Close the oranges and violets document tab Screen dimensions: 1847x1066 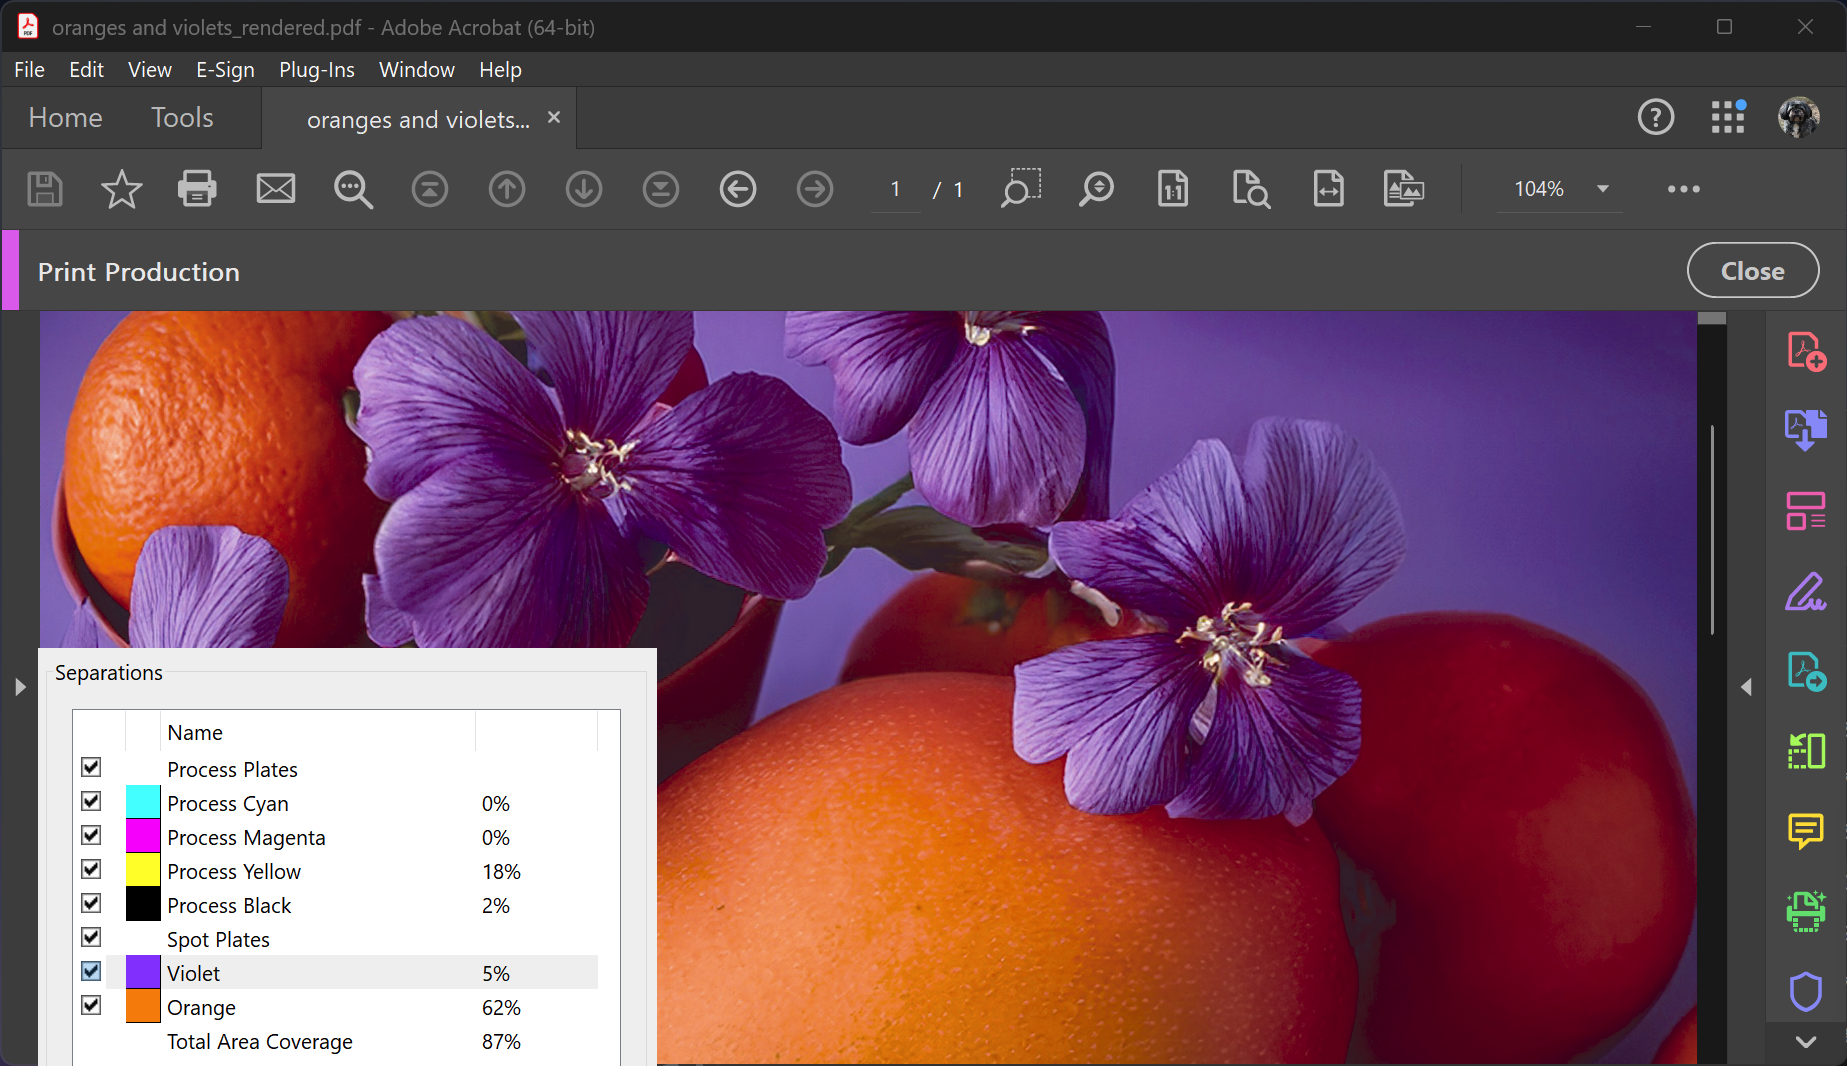coord(554,118)
